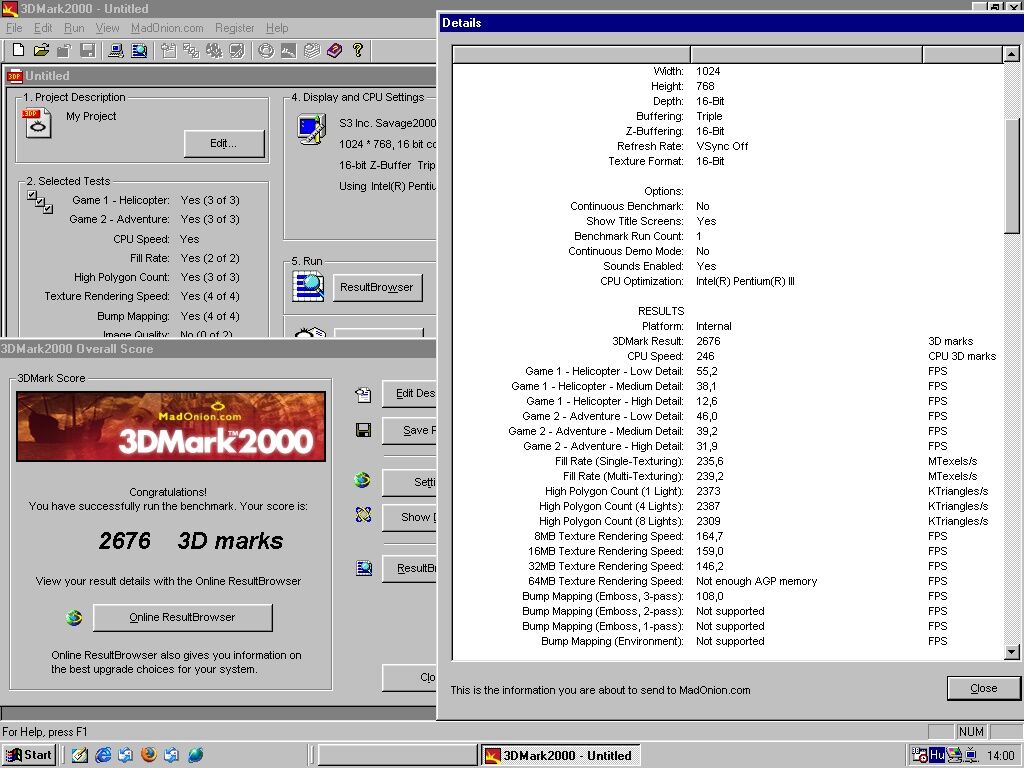This screenshot has width=1024, height=768.
Task: Click the purple help book toolbar icon
Action: pyautogui.click(x=334, y=50)
